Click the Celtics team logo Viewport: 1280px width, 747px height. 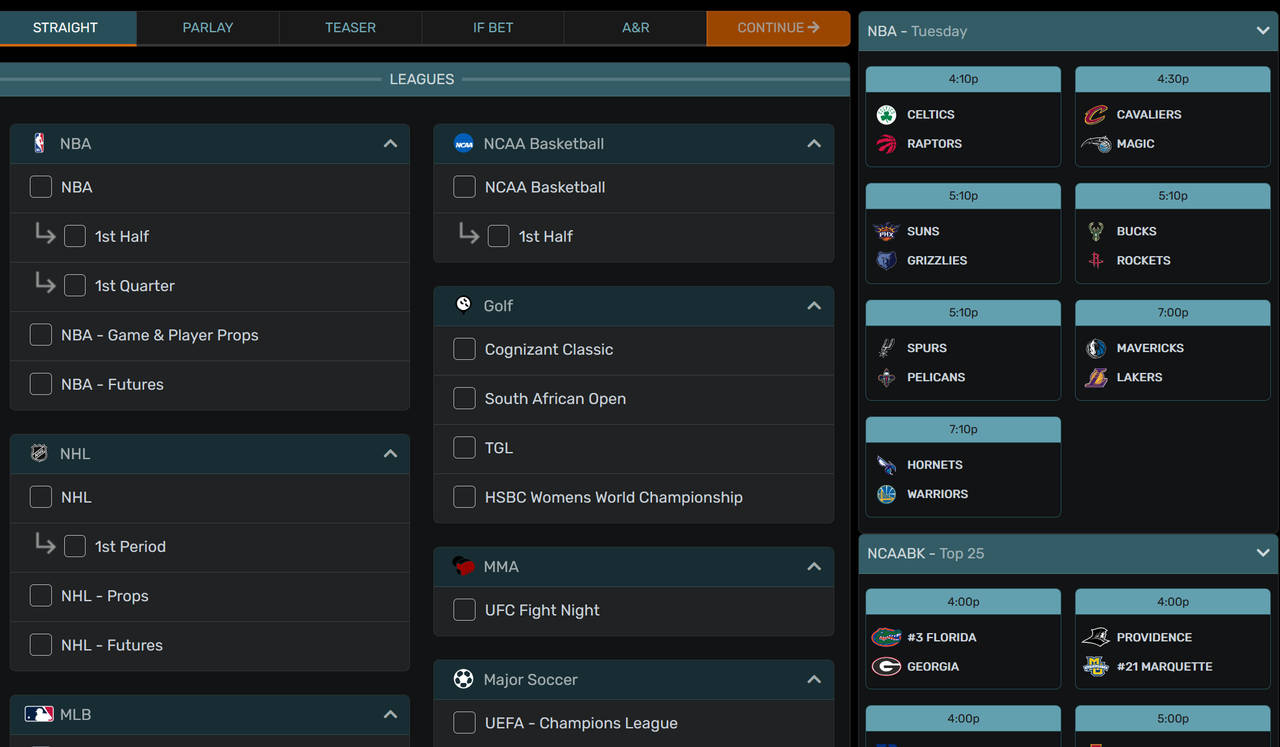coord(886,114)
